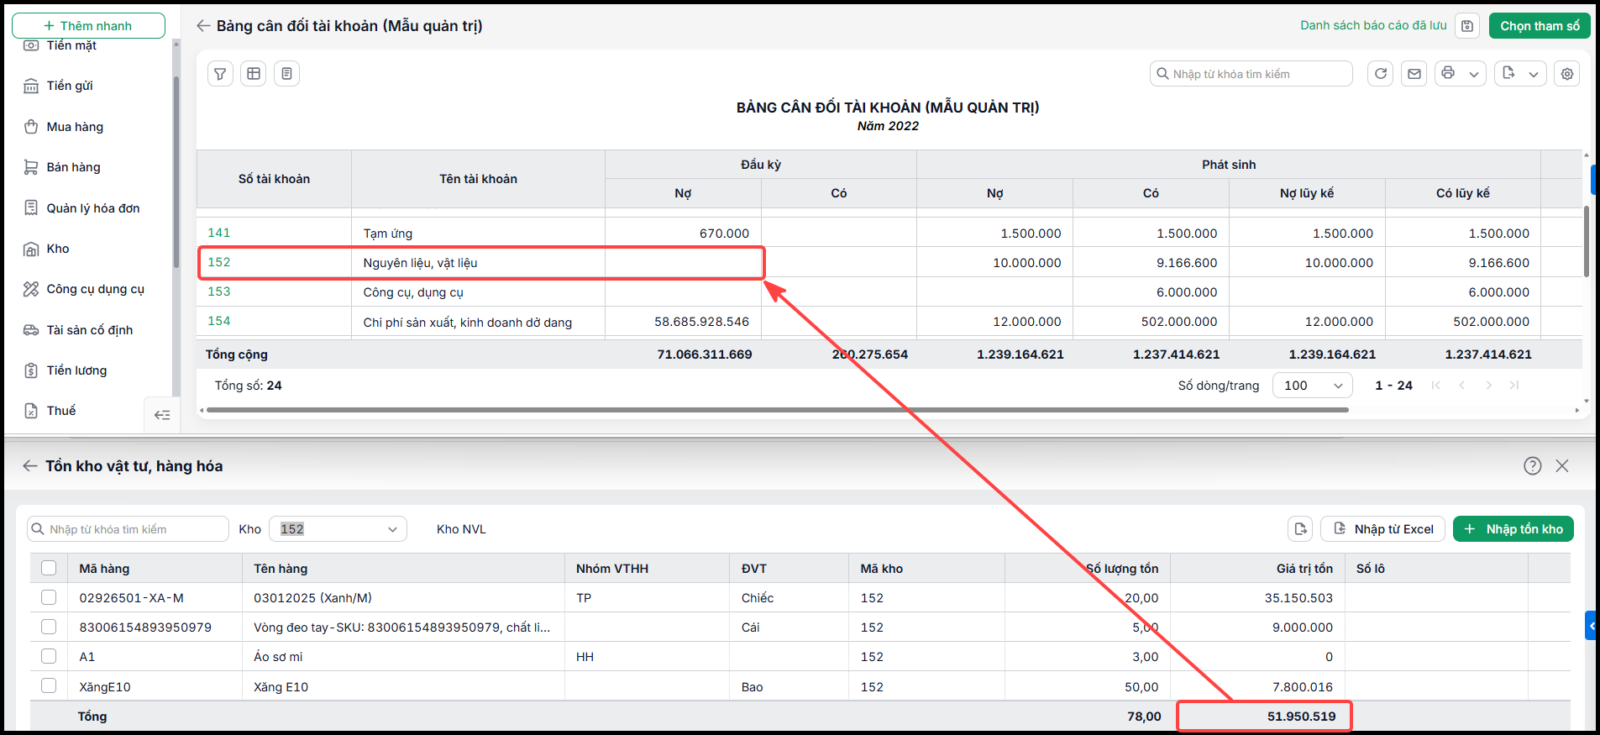Open Tài sản cố định menu
This screenshot has height=735, width=1600.
[89, 330]
